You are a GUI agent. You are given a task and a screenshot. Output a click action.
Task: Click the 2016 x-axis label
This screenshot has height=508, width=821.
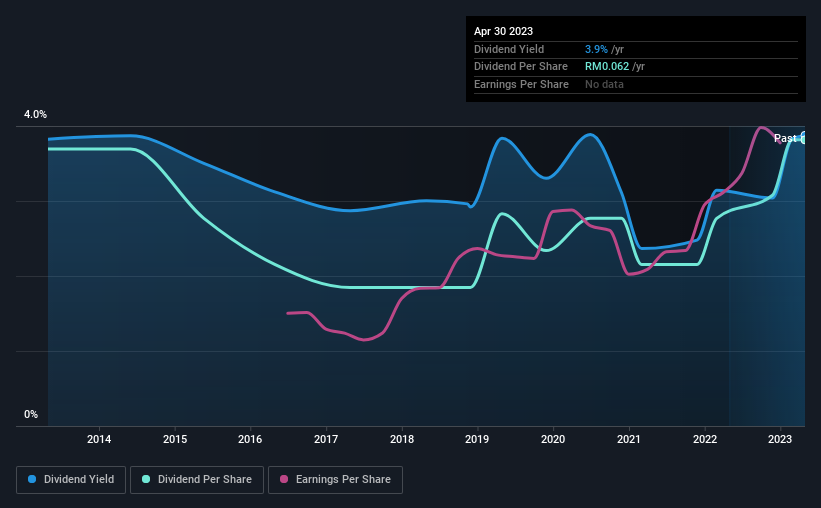250,439
